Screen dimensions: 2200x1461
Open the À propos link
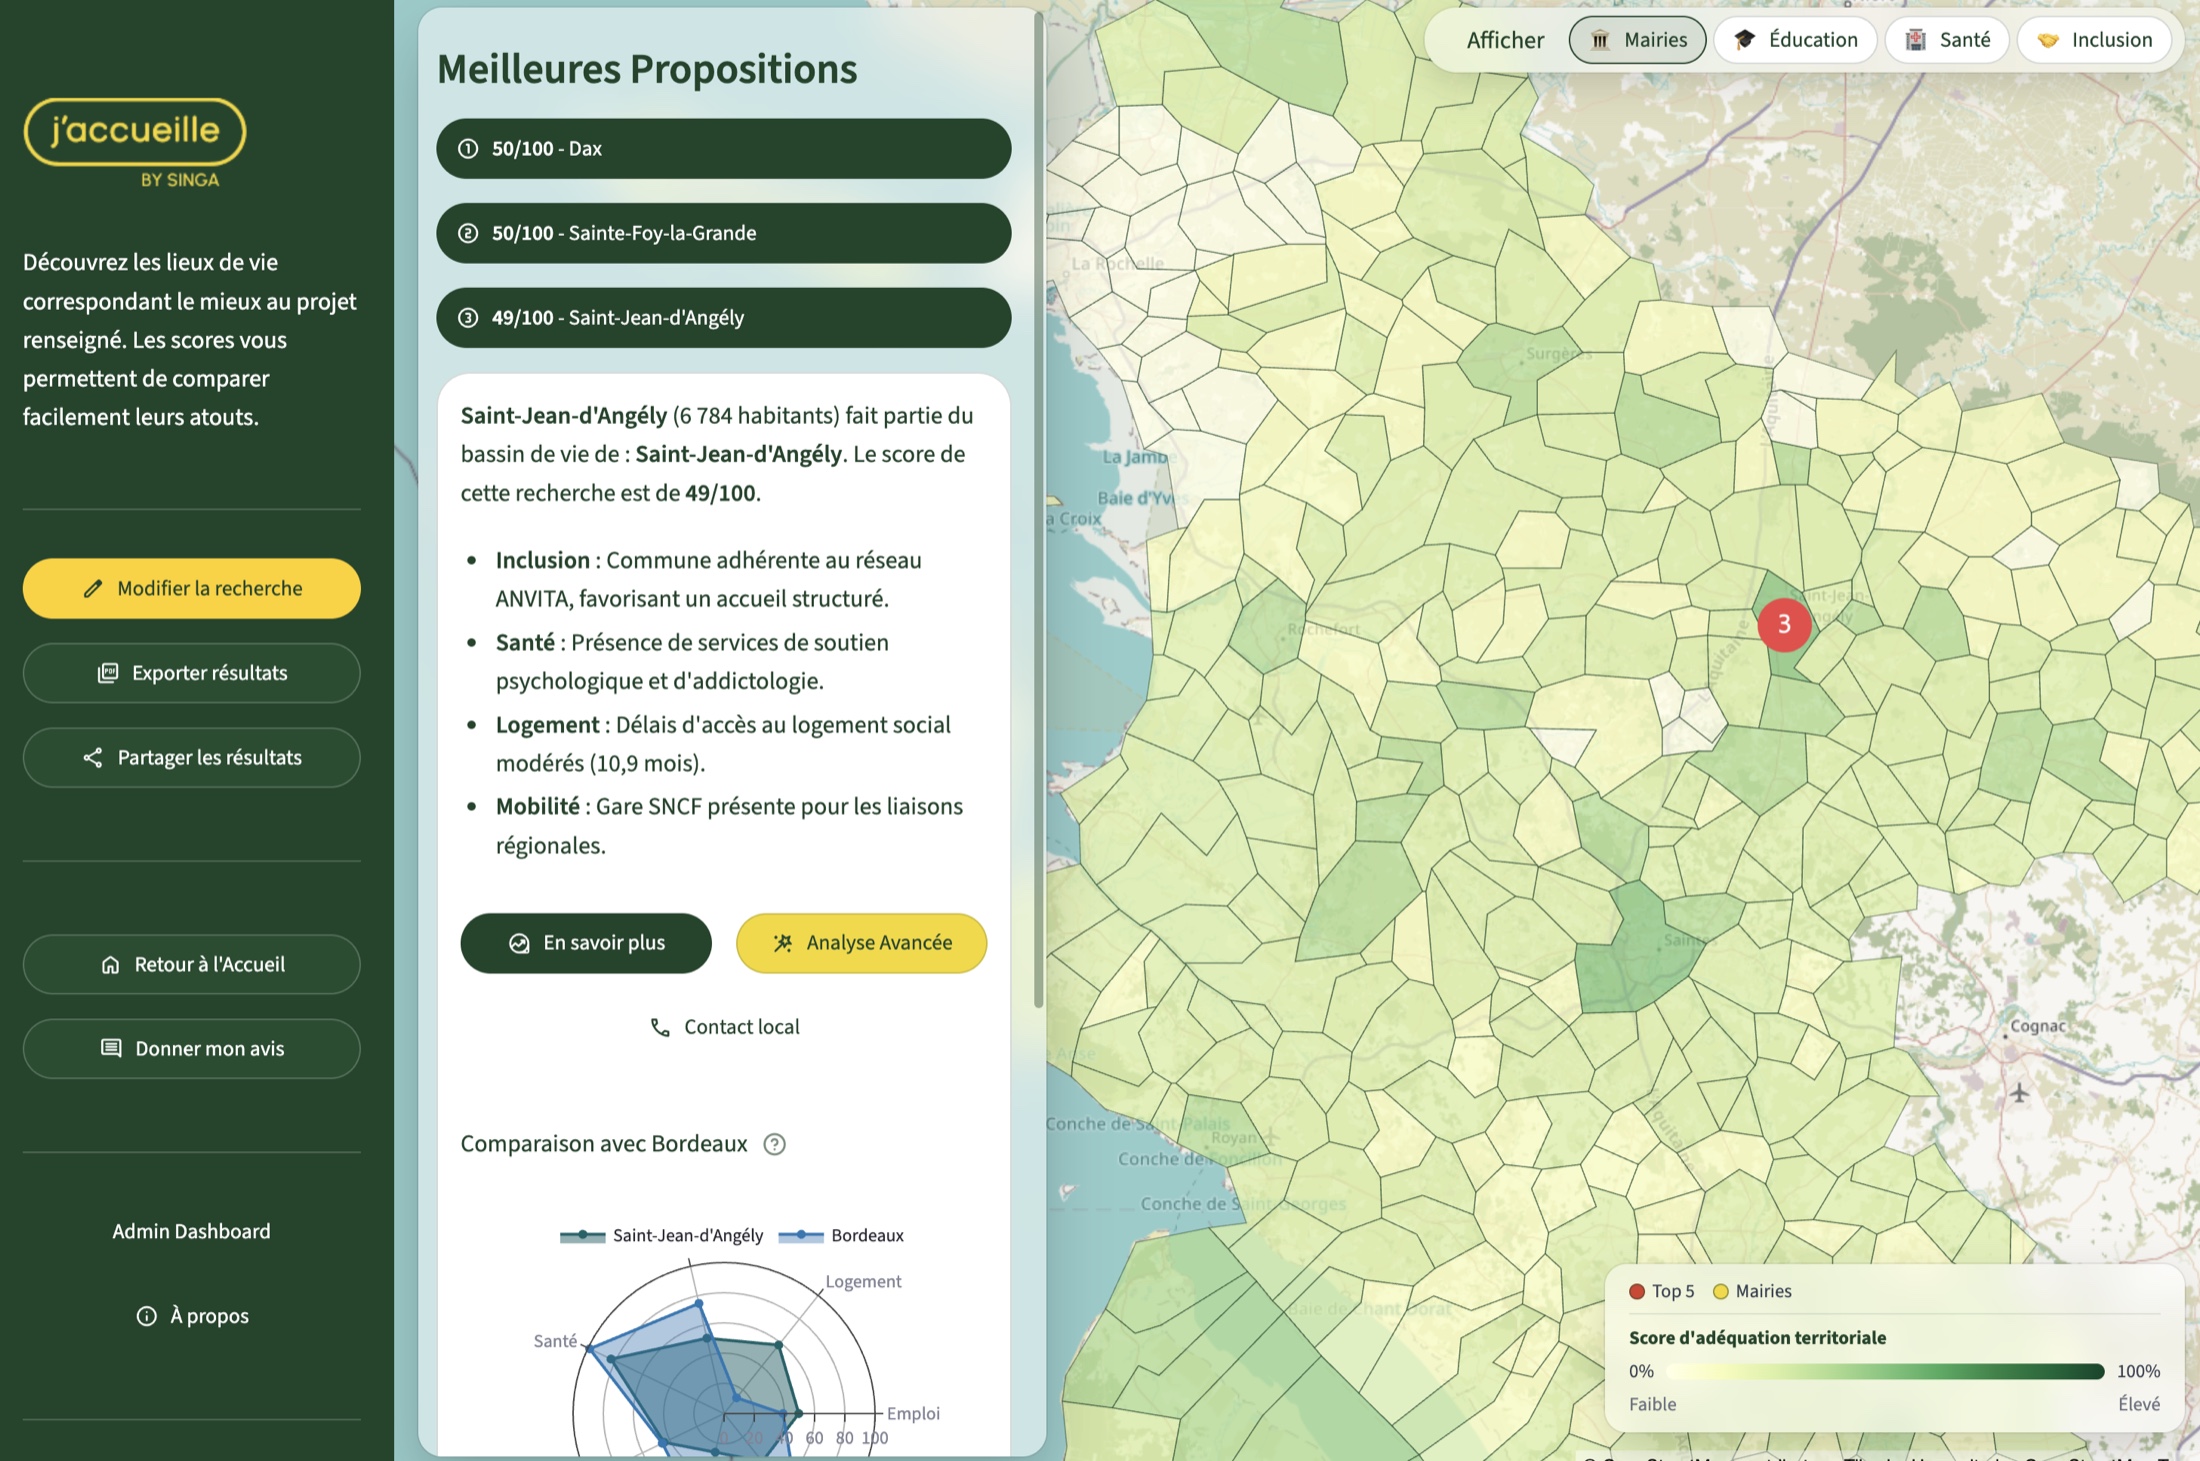point(192,1316)
